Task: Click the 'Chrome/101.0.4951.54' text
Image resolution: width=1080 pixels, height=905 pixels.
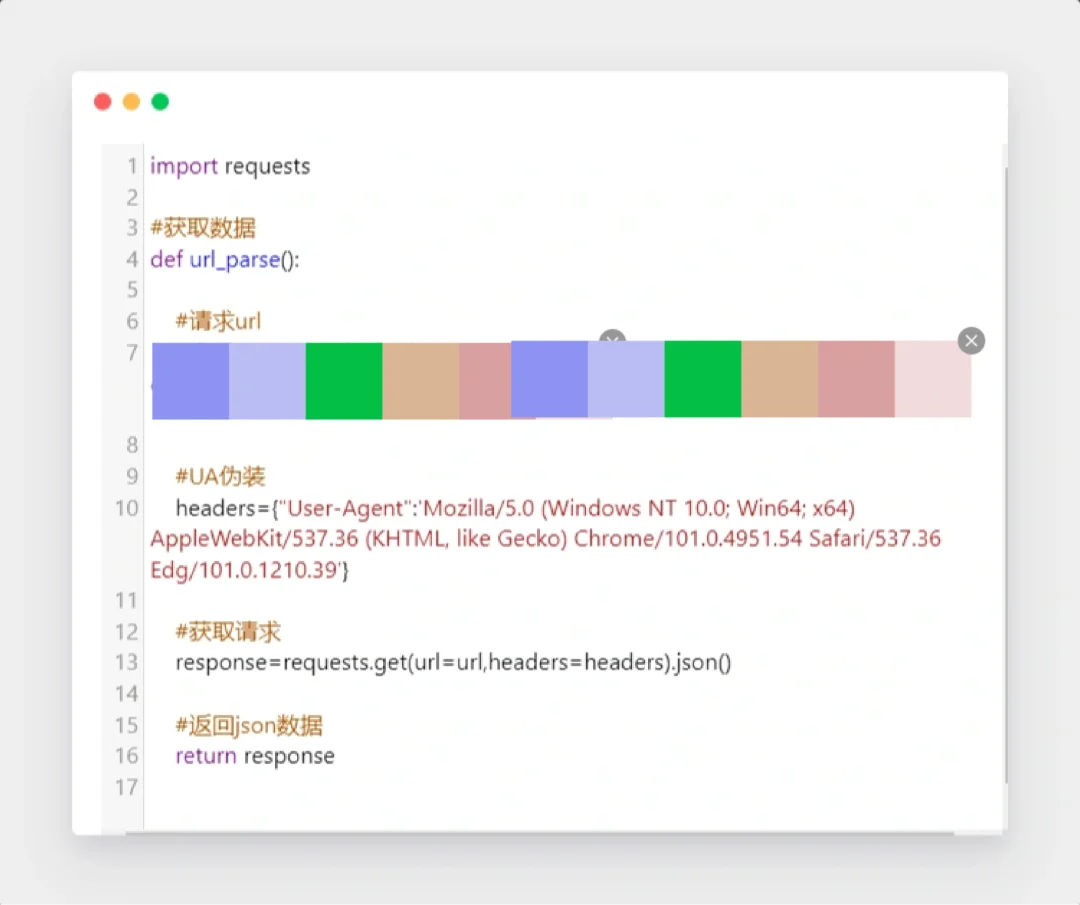Action: (x=688, y=539)
